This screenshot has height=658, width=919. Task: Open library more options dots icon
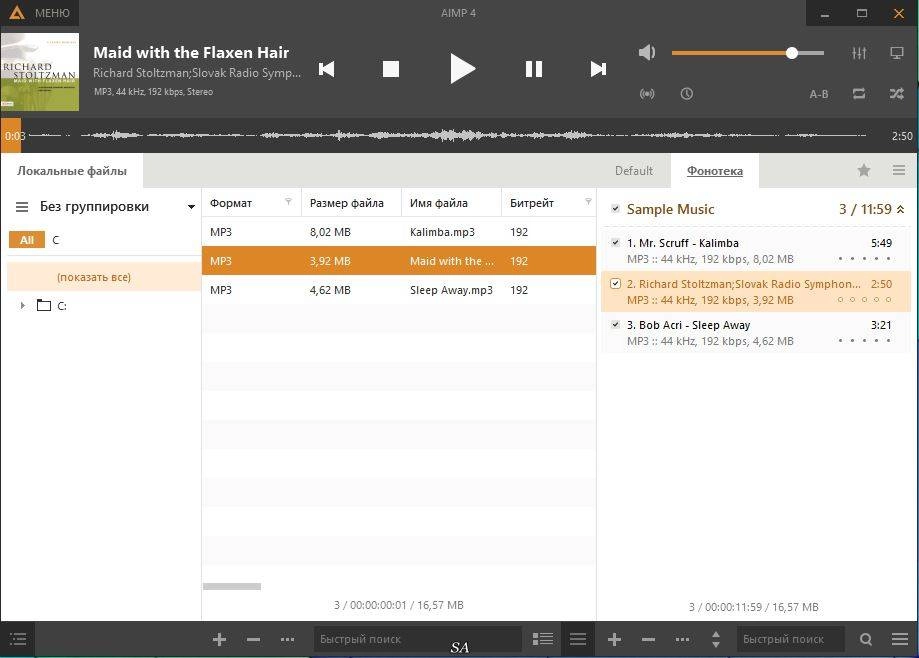287,639
